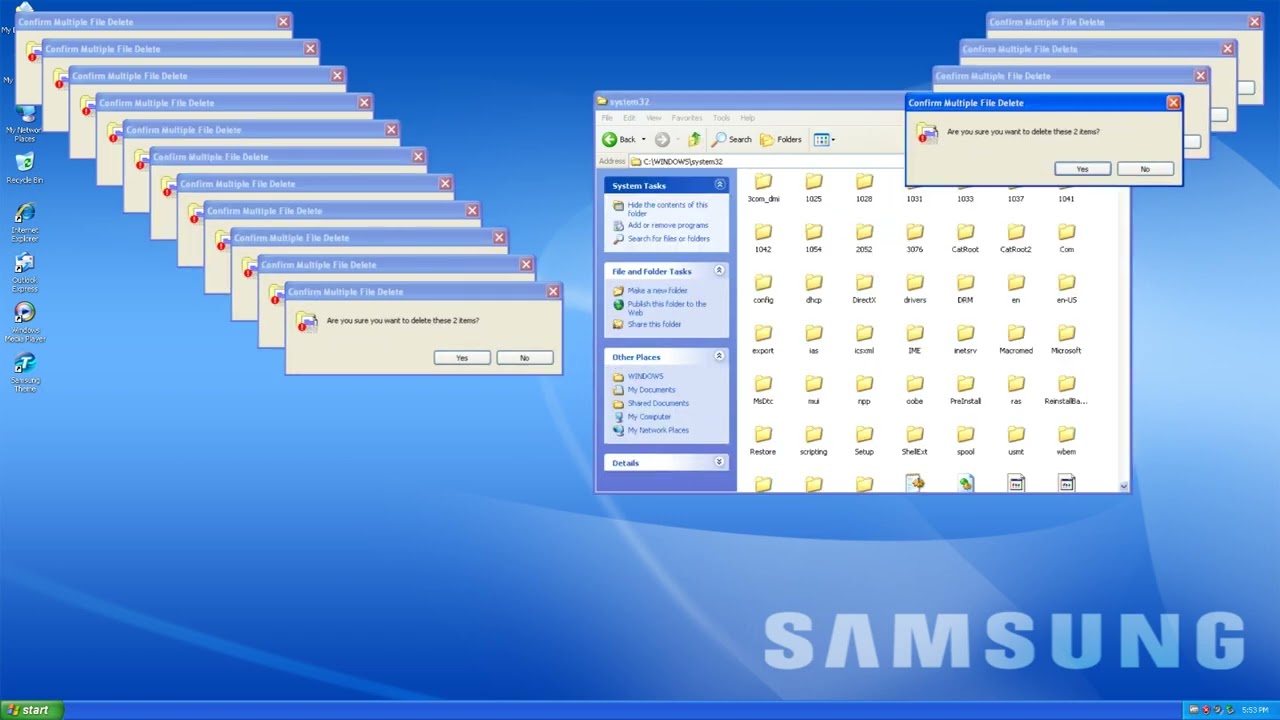Expand the Details panel
Image resolution: width=1280 pixels, height=720 pixels.
pos(719,463)
